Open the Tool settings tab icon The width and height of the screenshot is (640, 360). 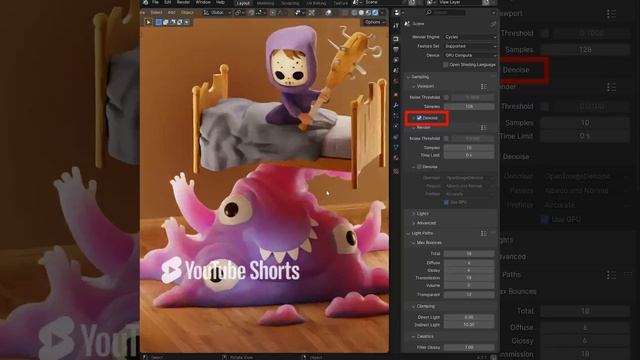click(396, 26)
